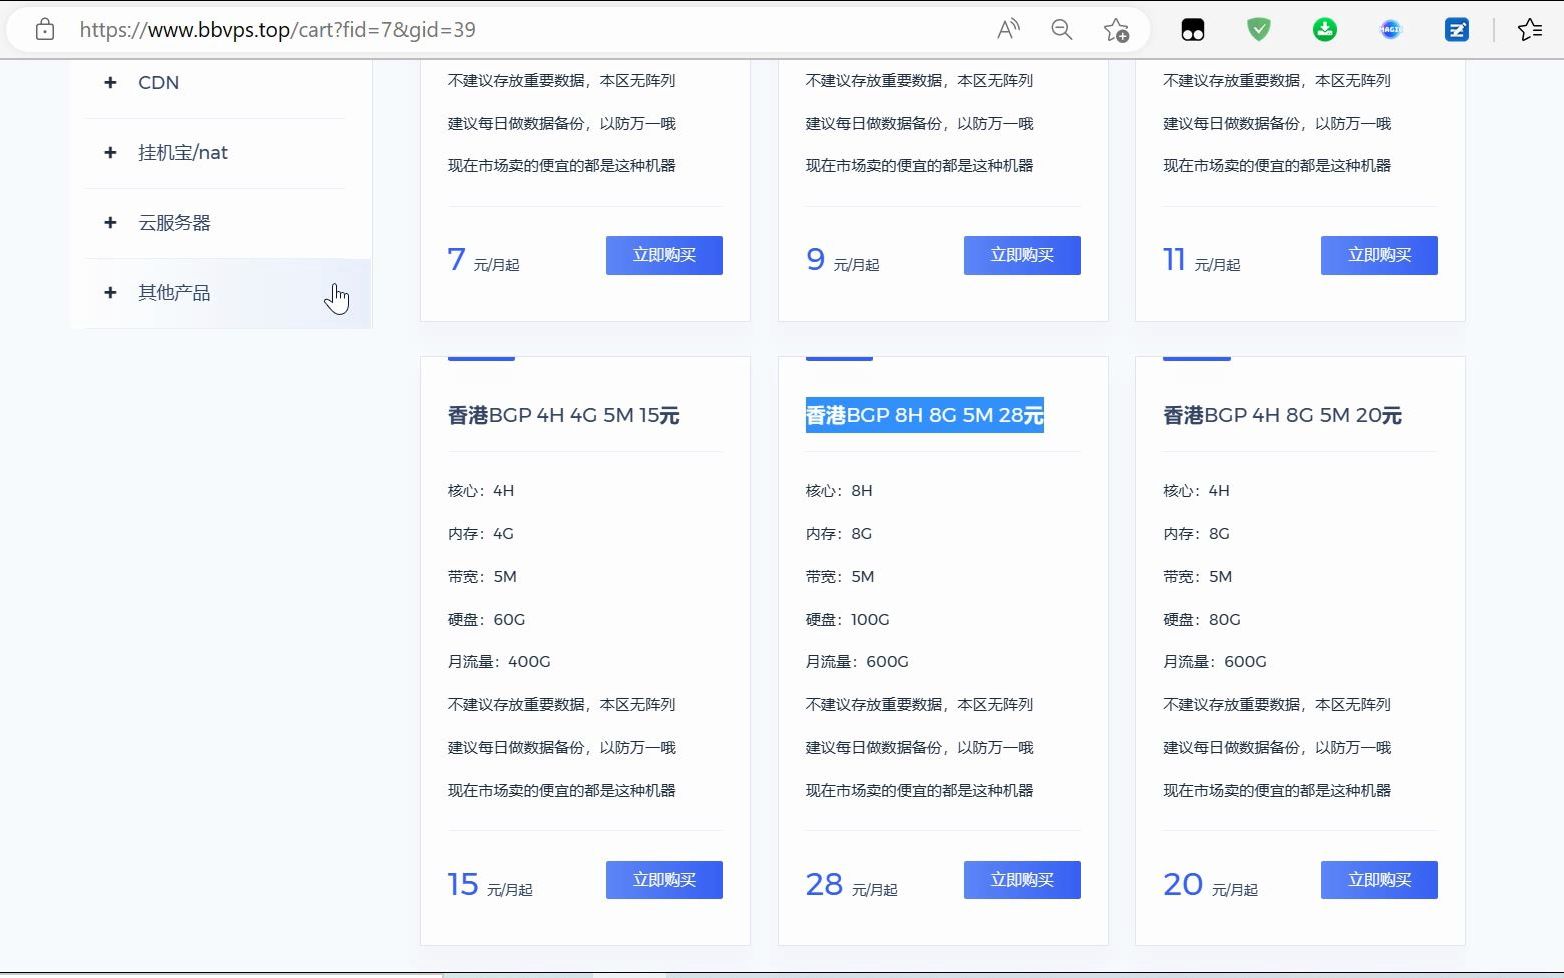Open the black mask extension icon
The height and width of the screenshot is (978, 1564).
[1193, 30]
